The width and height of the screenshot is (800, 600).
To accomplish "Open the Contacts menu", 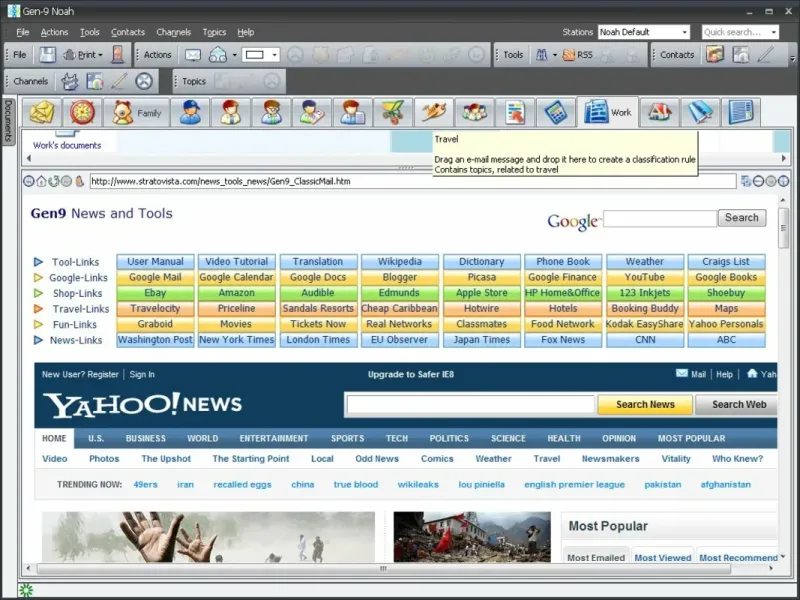I will coord(128,32).
